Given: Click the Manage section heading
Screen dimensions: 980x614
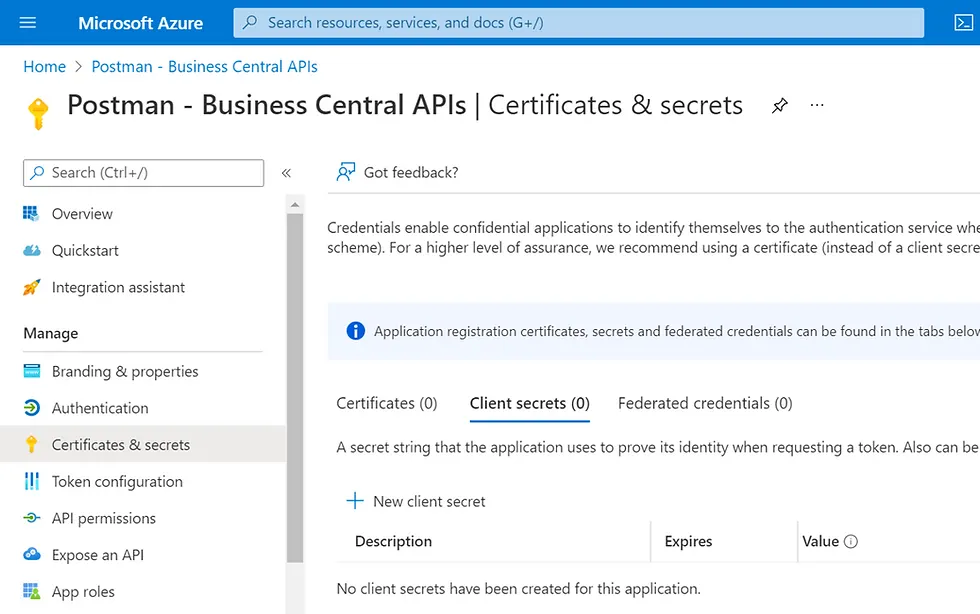Looking at the screenshot, I should pyautogui.click(x=51, y=333).
